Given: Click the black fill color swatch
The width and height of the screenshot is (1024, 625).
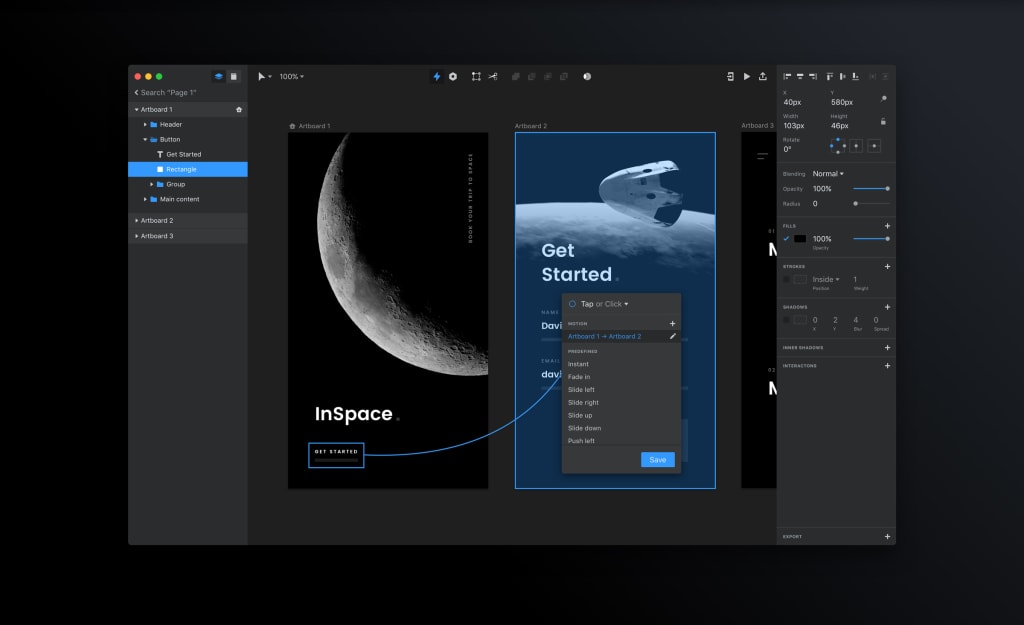Looking at the screenshot, I should 800,238.
